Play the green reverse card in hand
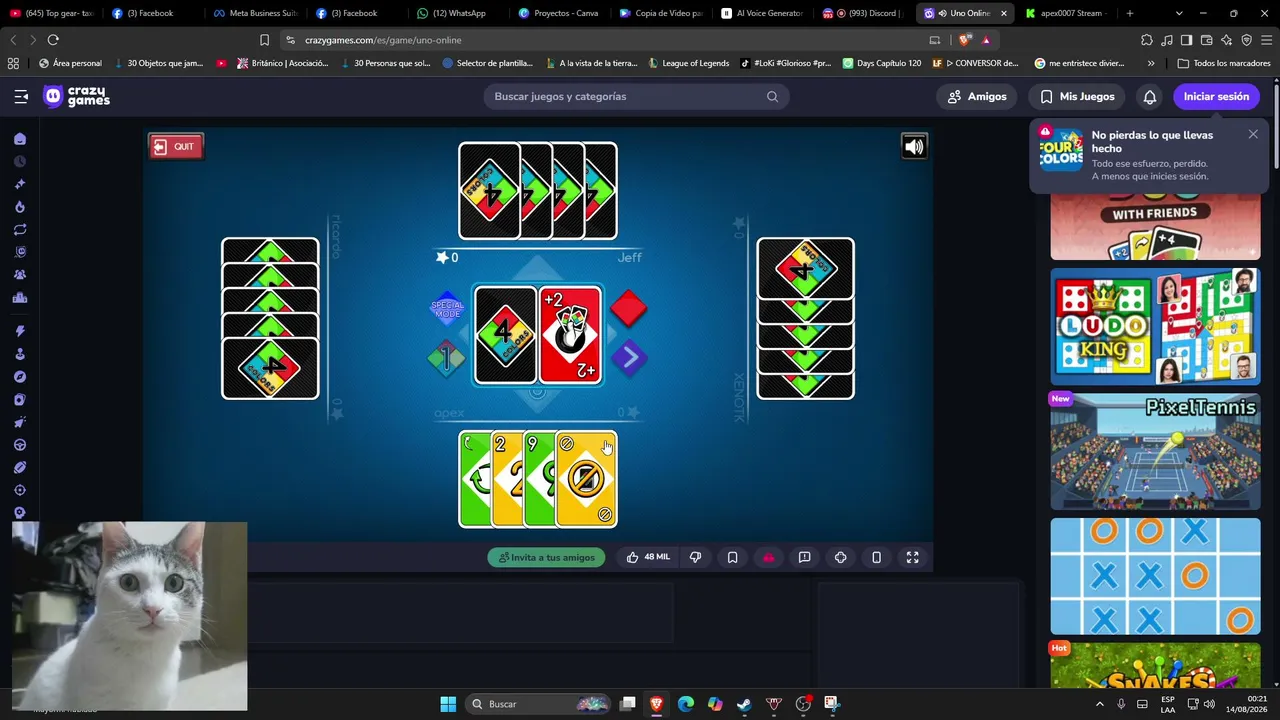This screenshot has width=1280, height=720. tap(475, 479)
